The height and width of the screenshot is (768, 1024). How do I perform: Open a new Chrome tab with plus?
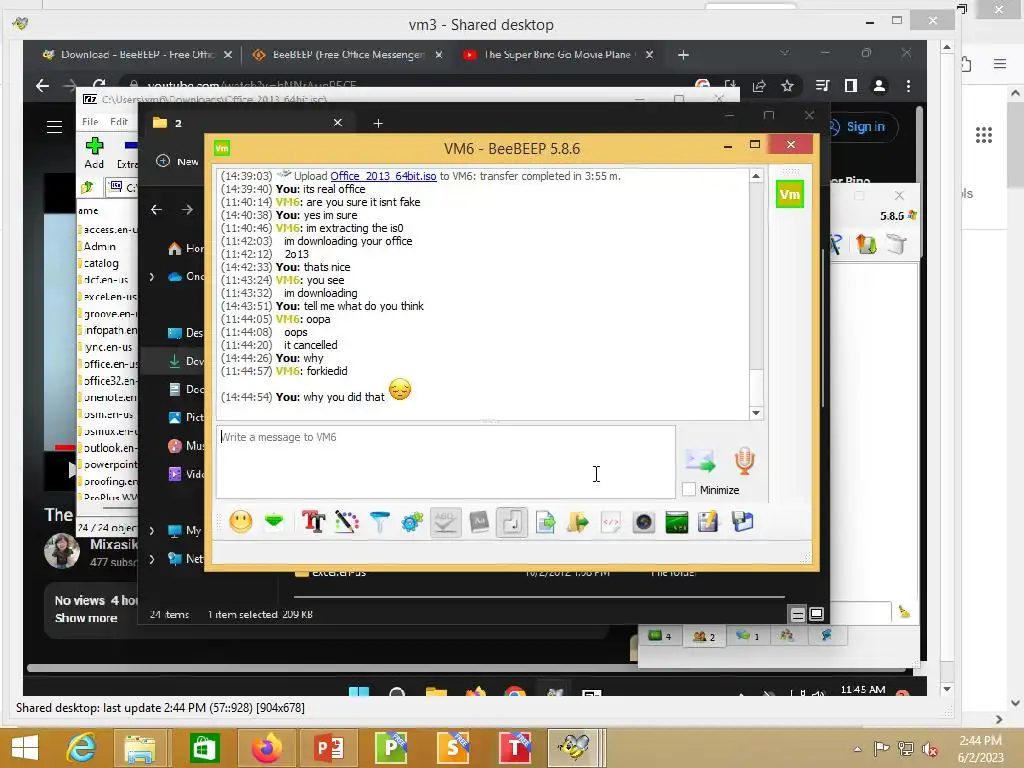[x=683, y=55]
